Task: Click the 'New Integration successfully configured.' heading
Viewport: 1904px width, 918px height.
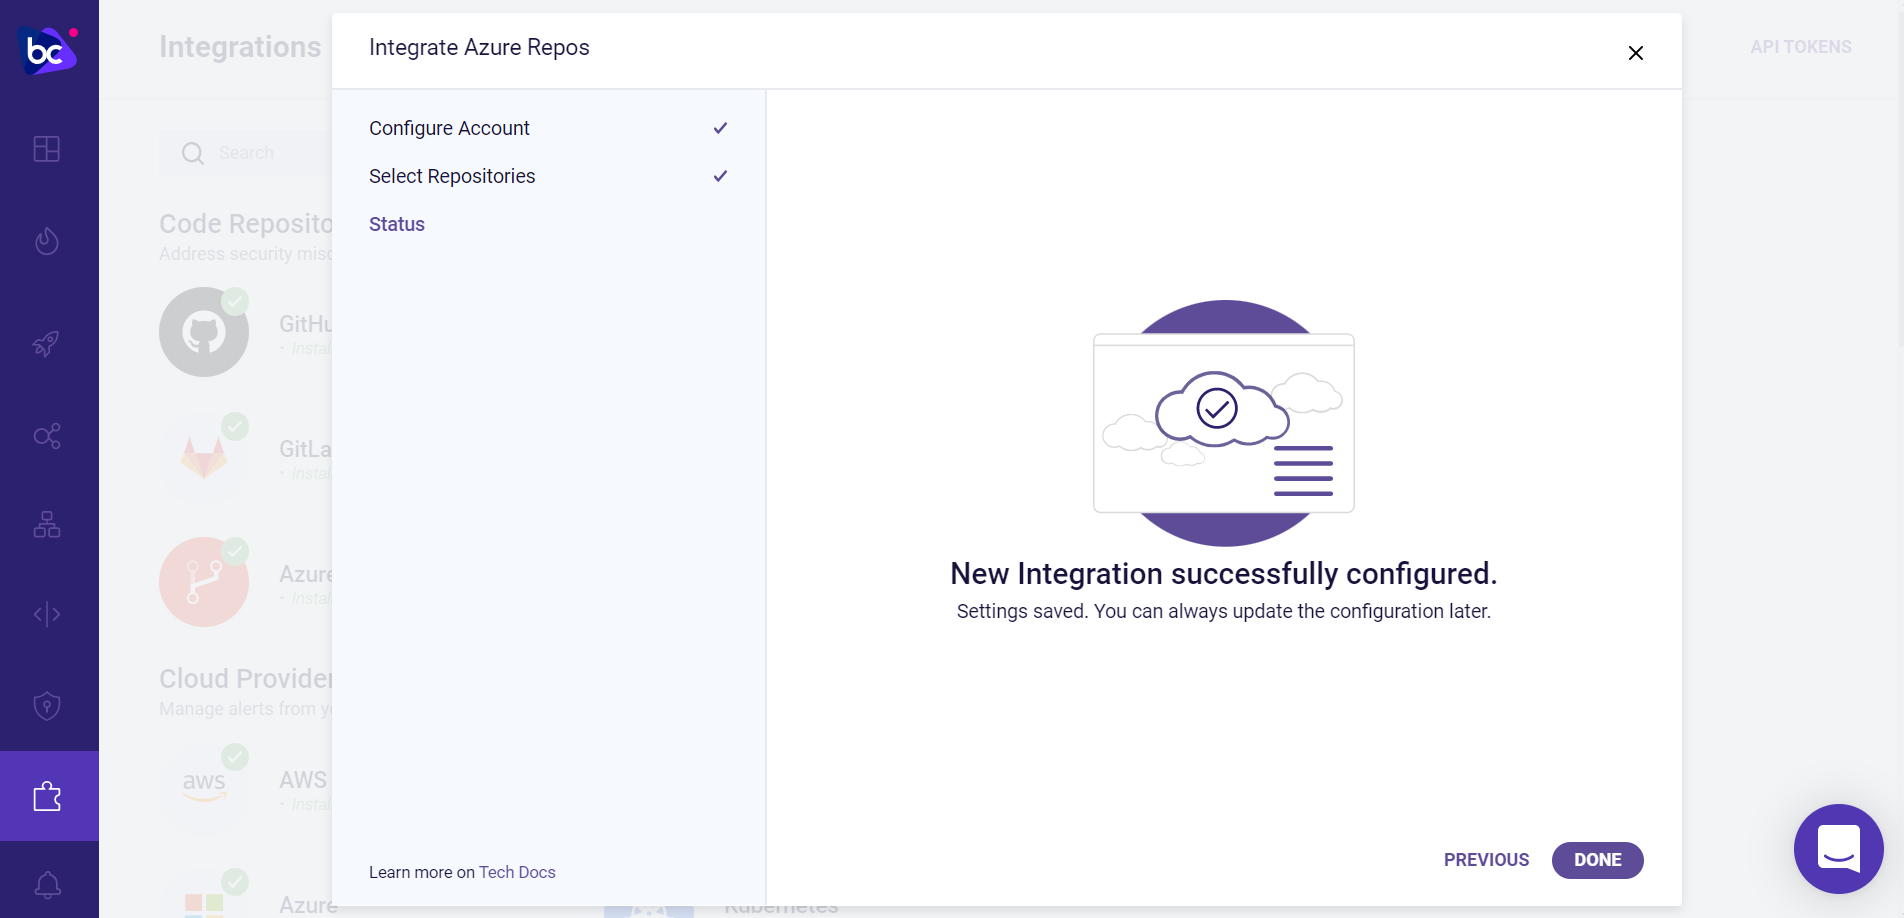Action: (1224, 574)
